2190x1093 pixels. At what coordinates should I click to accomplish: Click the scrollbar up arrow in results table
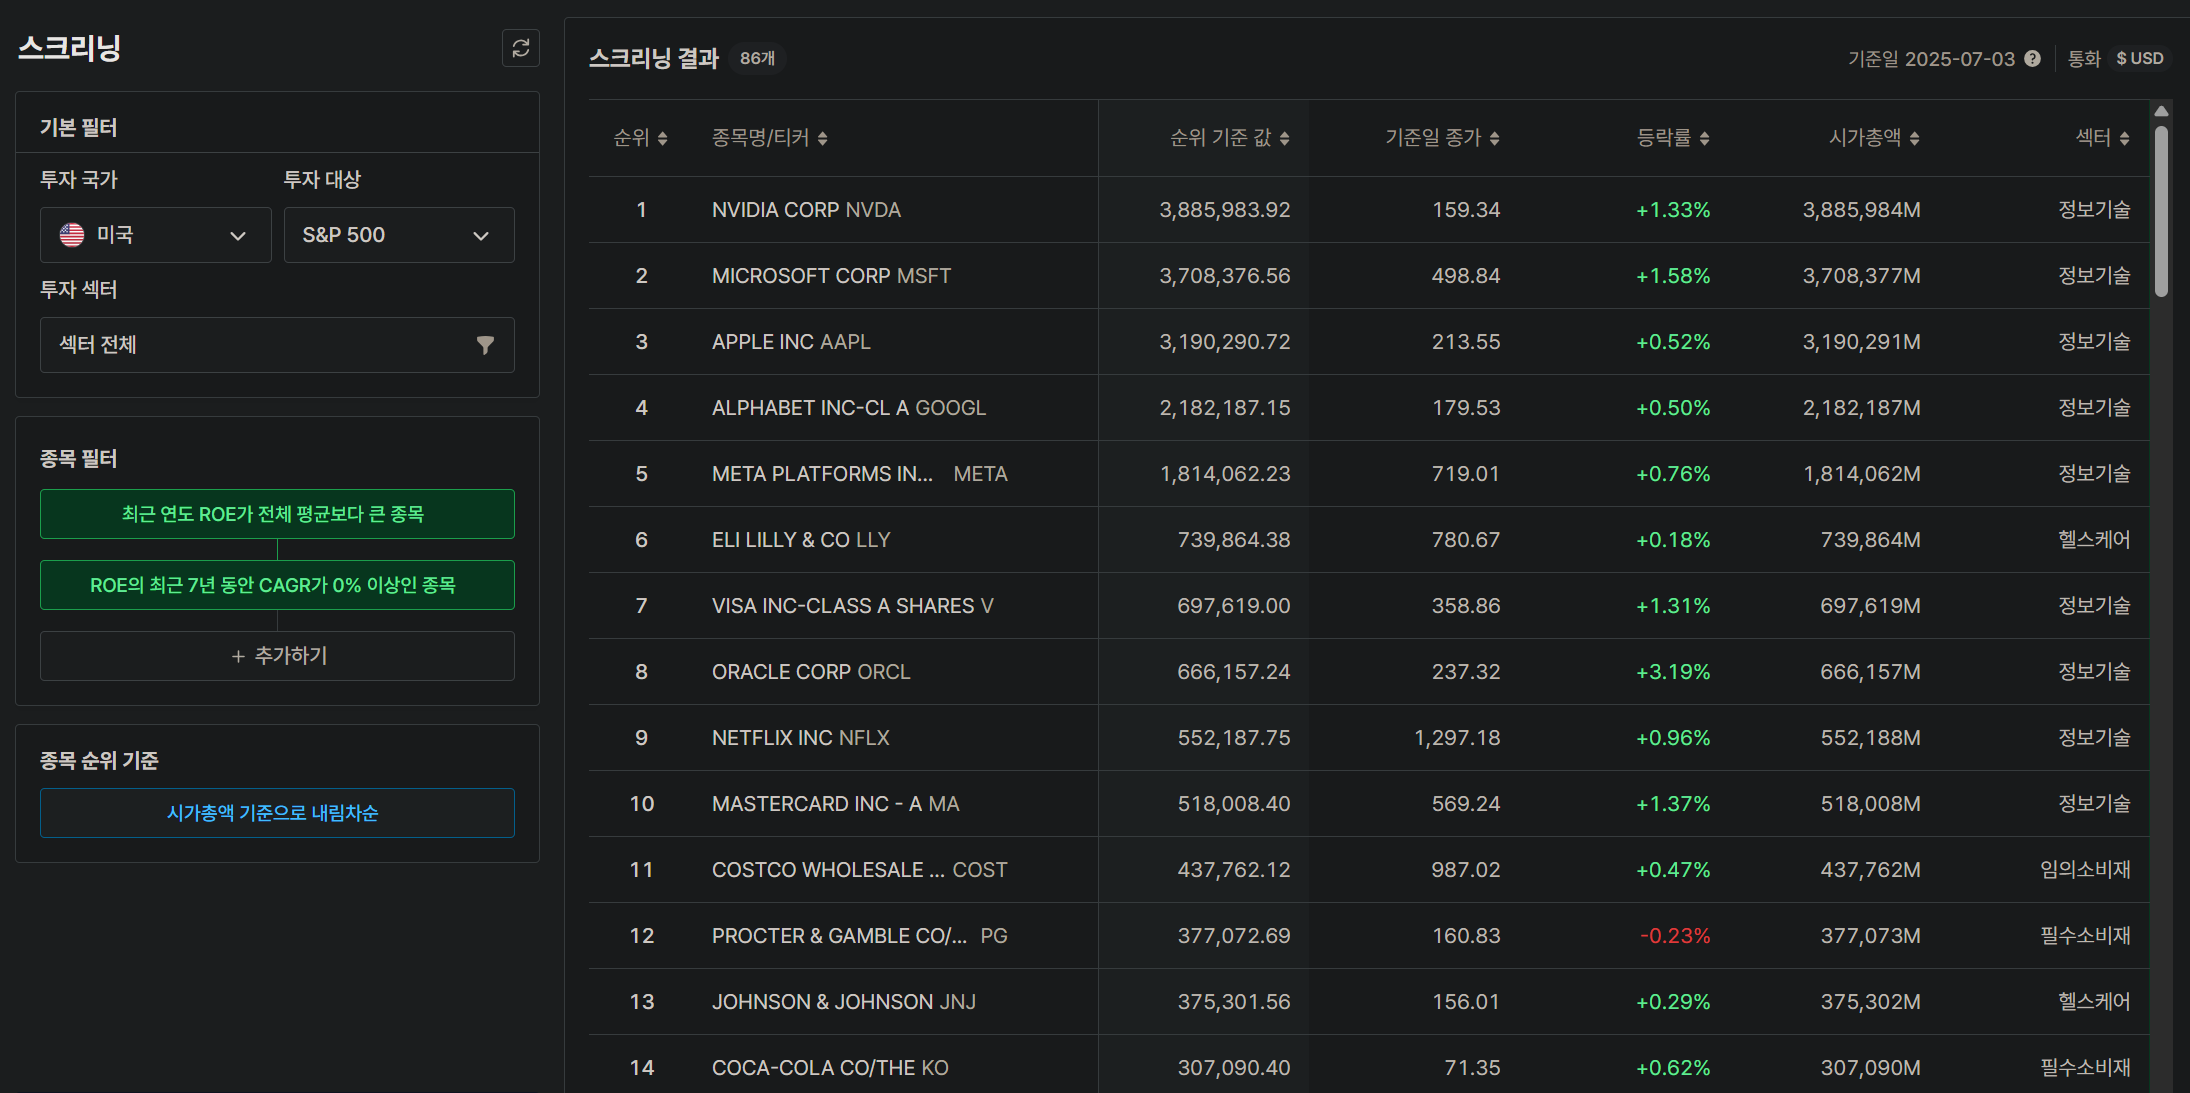tap(2161, 111)
